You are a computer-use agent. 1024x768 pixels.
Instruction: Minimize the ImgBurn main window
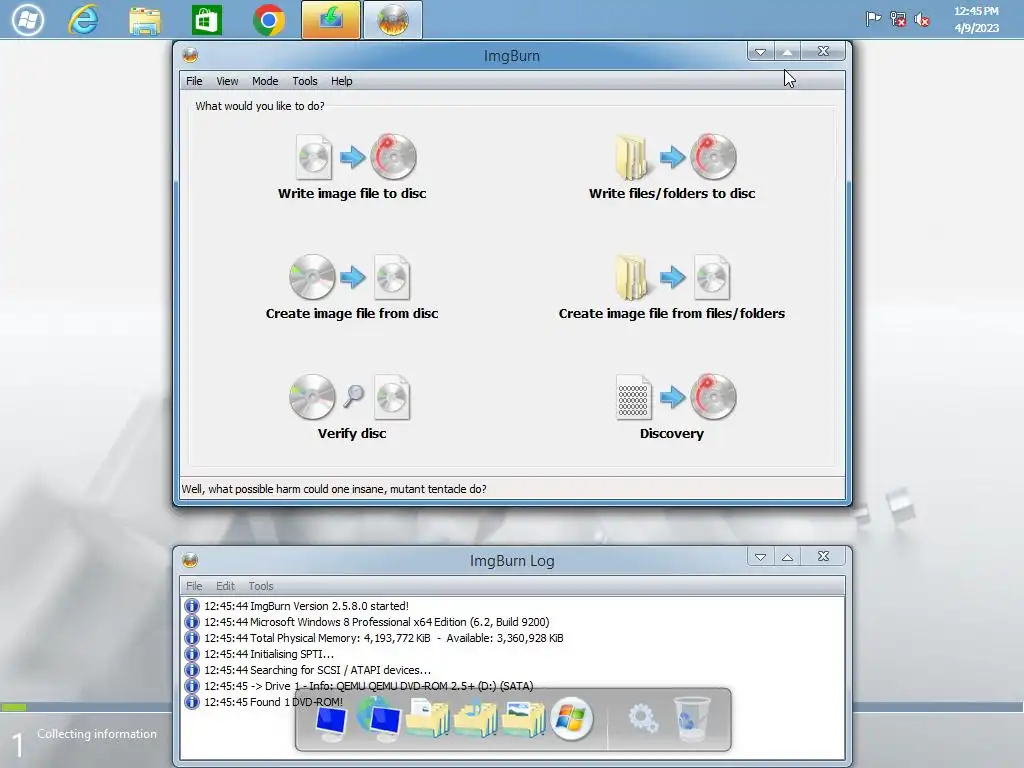click(x=760, y=52)
